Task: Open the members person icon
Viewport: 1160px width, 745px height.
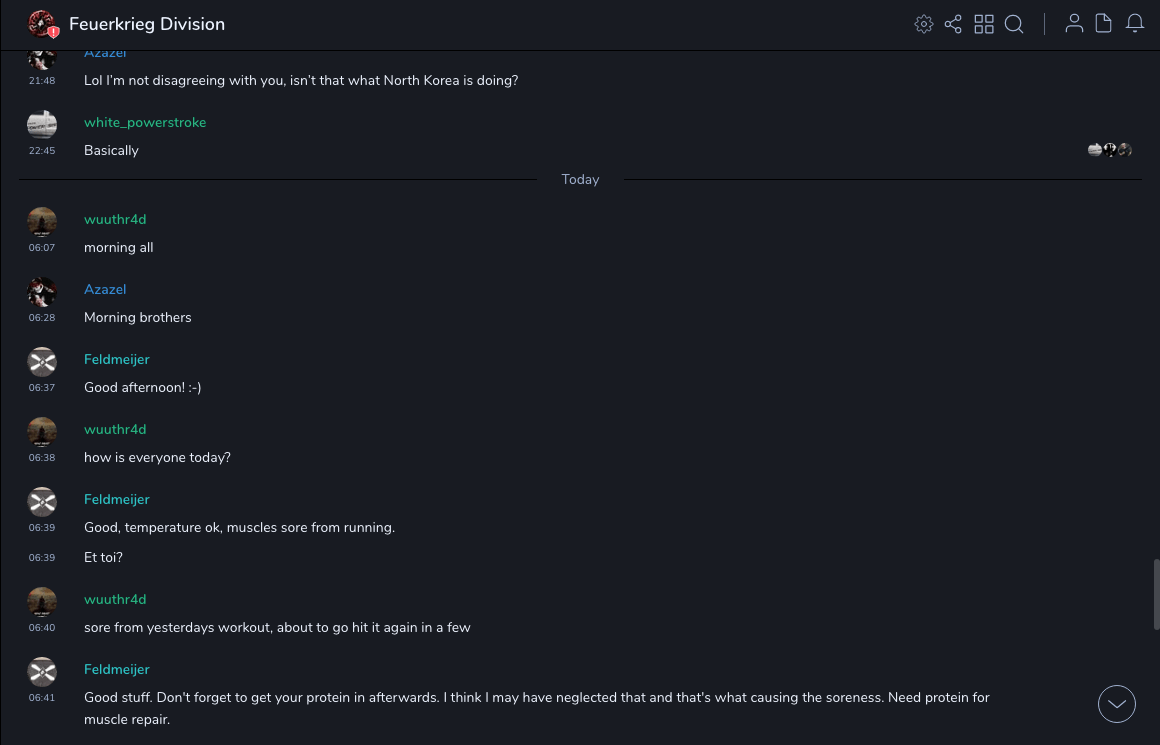Action: 1074,24
